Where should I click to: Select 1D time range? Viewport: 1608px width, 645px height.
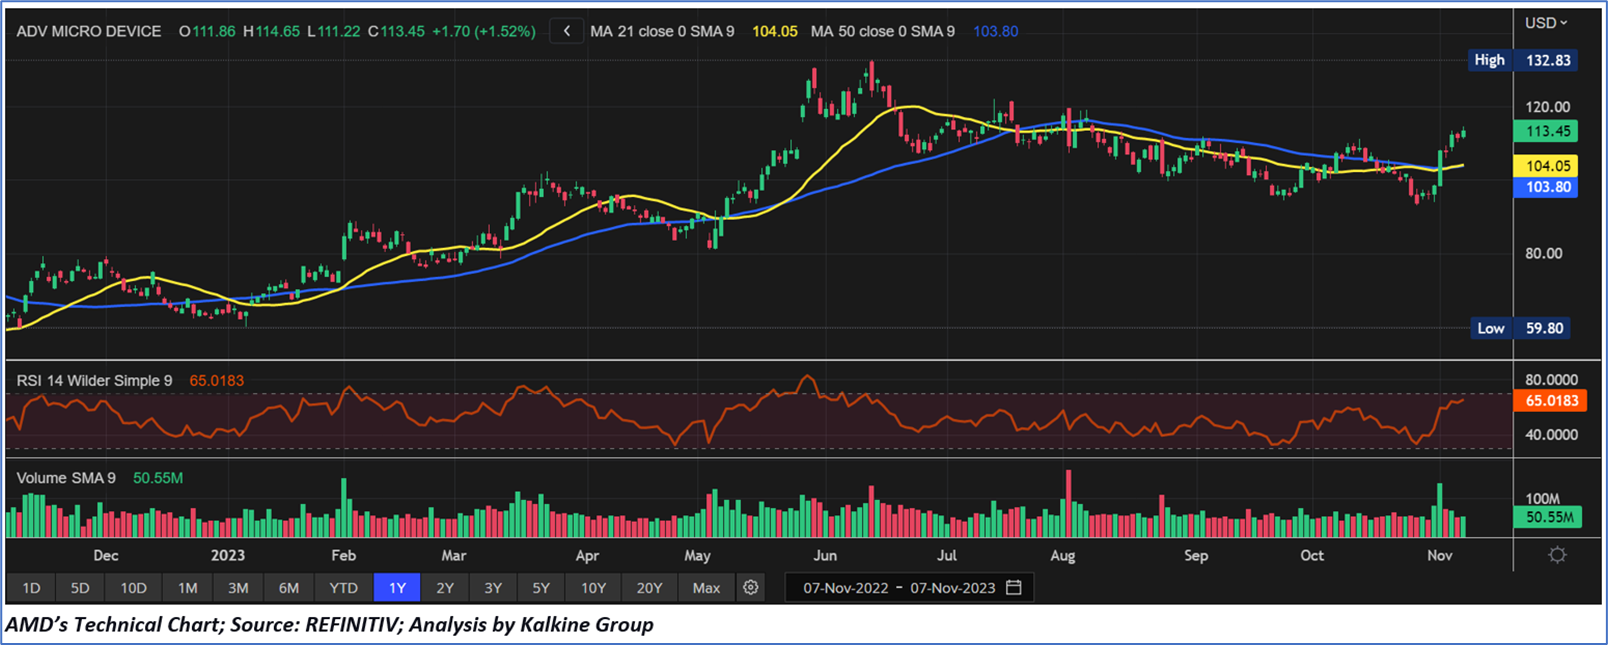tap(31, 588)
